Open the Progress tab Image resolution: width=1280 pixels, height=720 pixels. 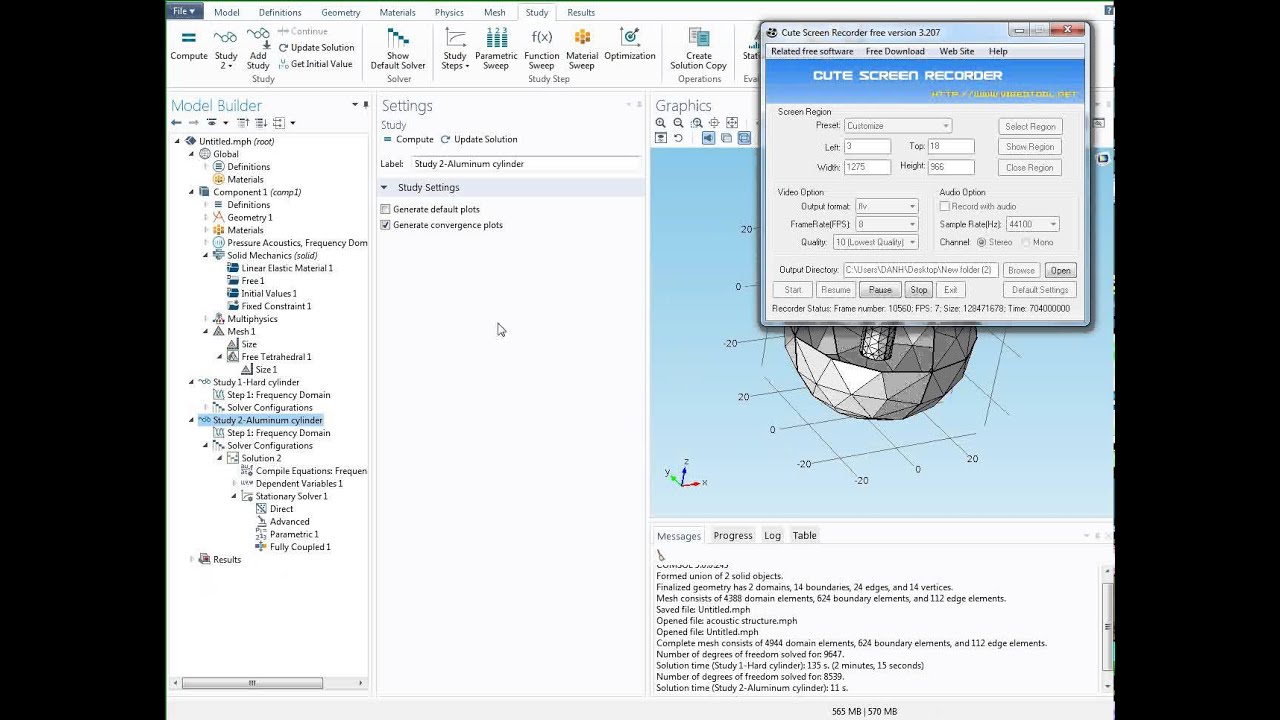[x=733, y=535]
